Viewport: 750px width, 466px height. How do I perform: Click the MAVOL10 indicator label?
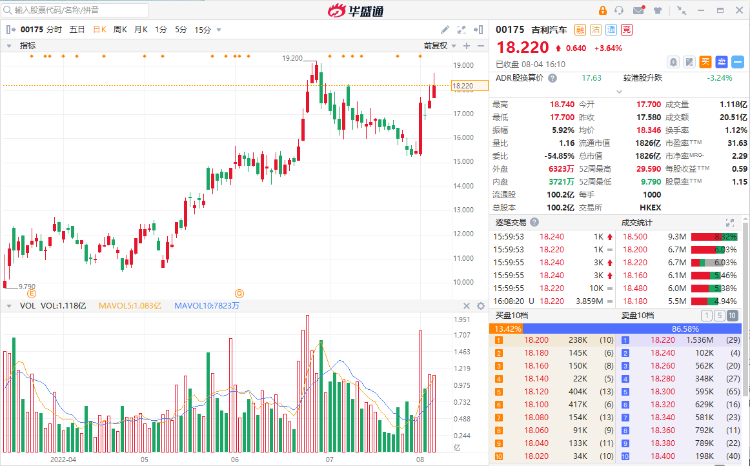point(207,306)
